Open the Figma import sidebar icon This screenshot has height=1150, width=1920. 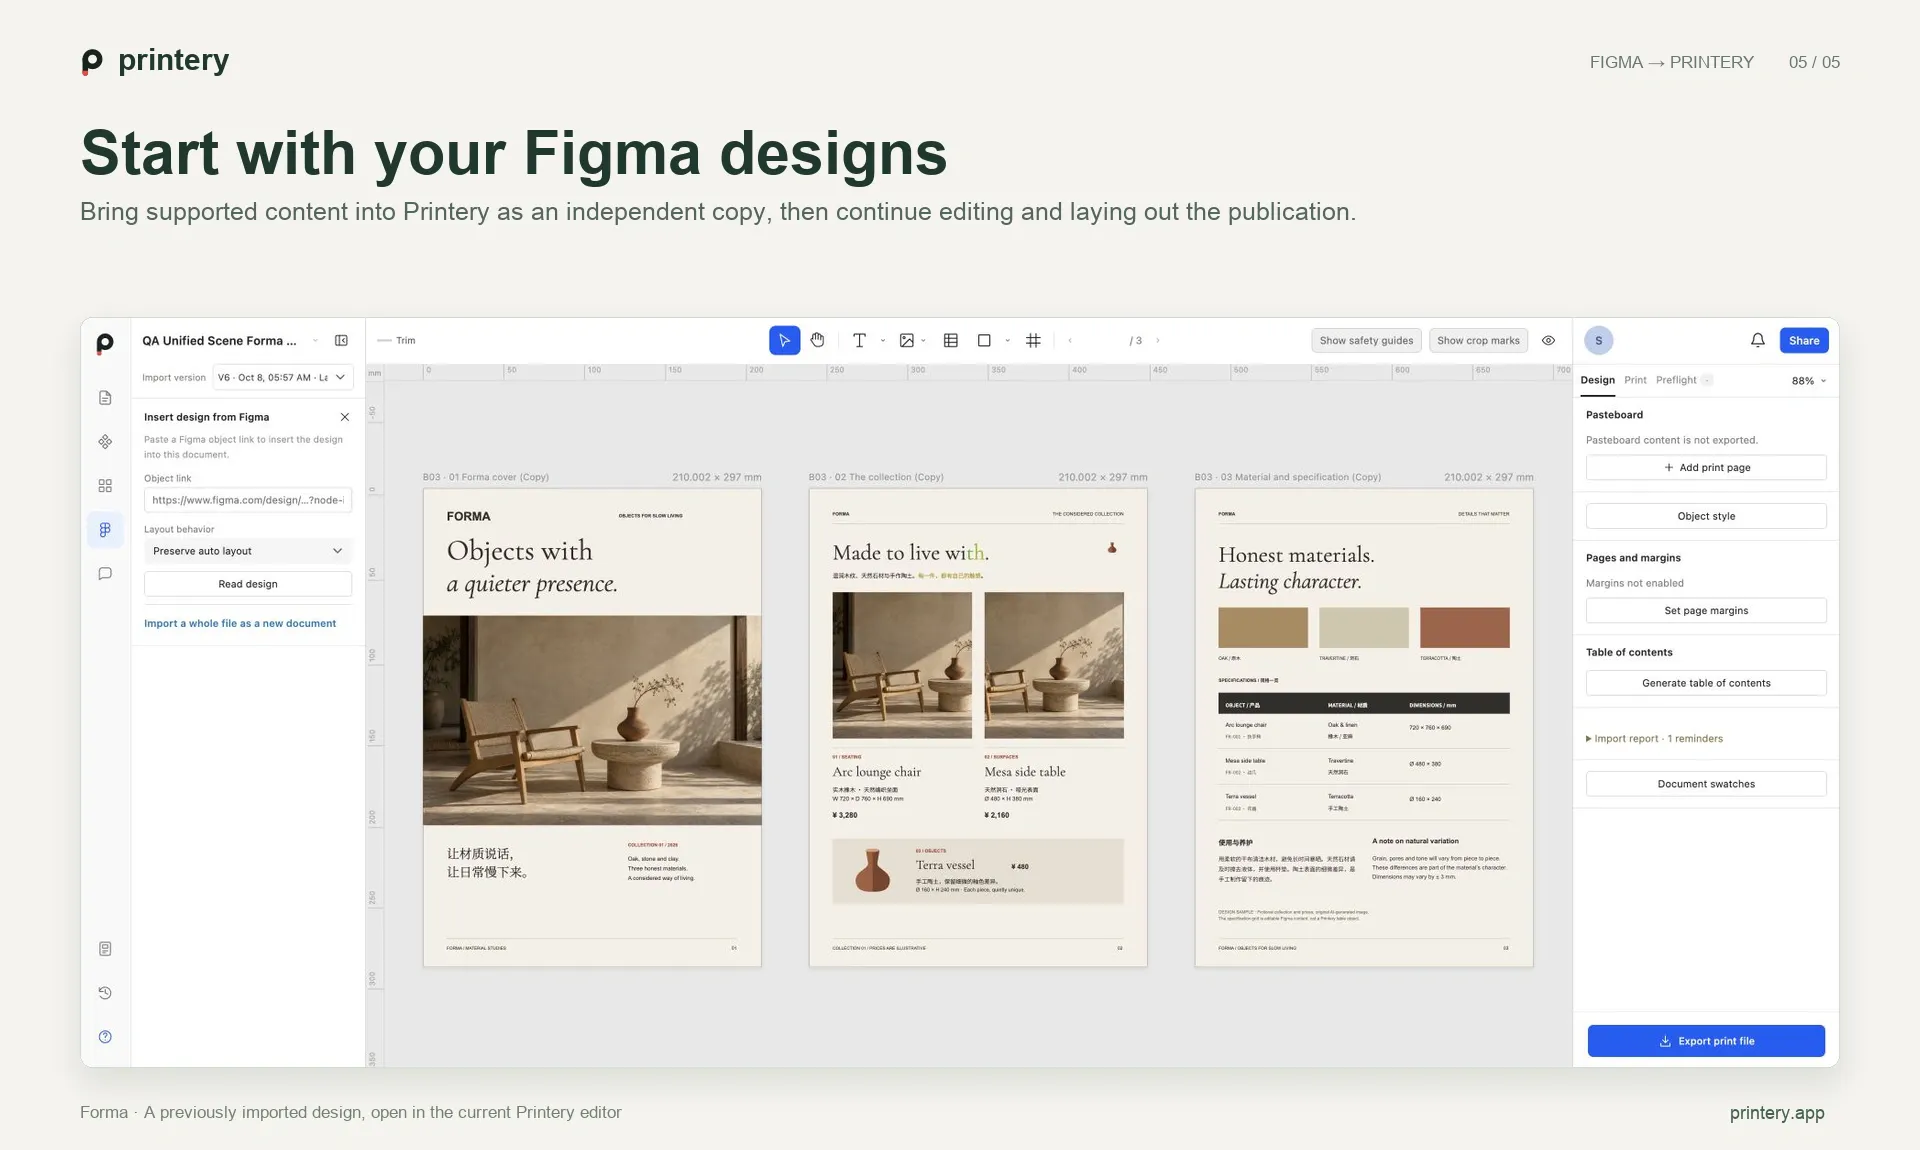point(105,530)
